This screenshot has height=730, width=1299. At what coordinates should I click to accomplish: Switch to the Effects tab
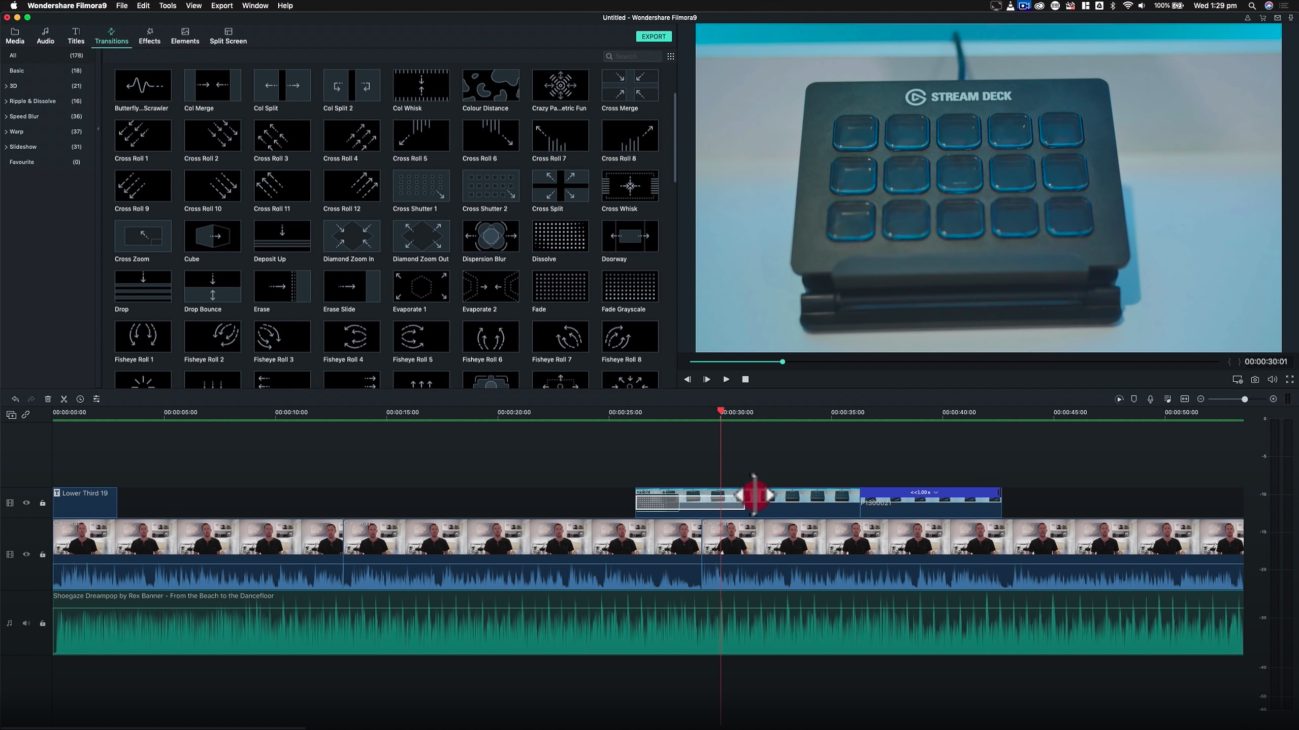149,36
